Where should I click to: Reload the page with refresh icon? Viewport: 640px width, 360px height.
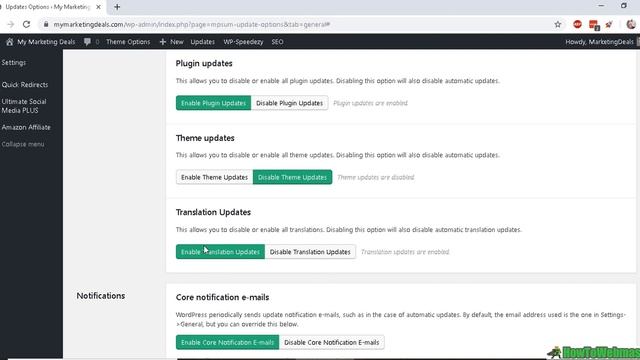(x=27, y=24)
